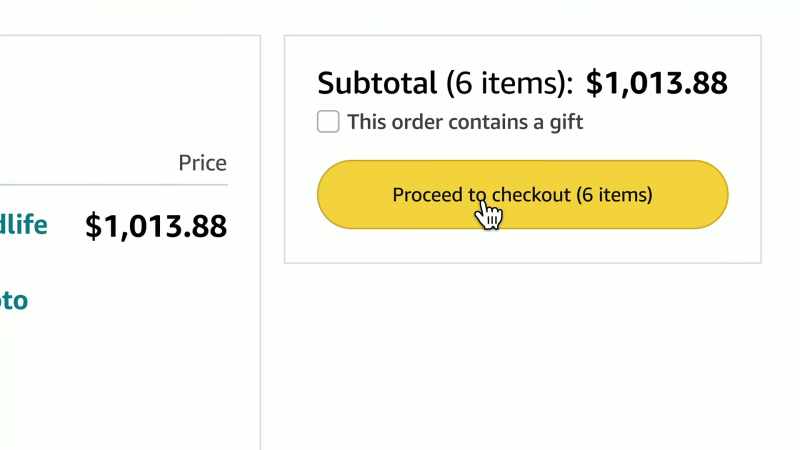The image size is (800, 450).
Task: Click the divider line below the Price header
Action: [114, 185]
